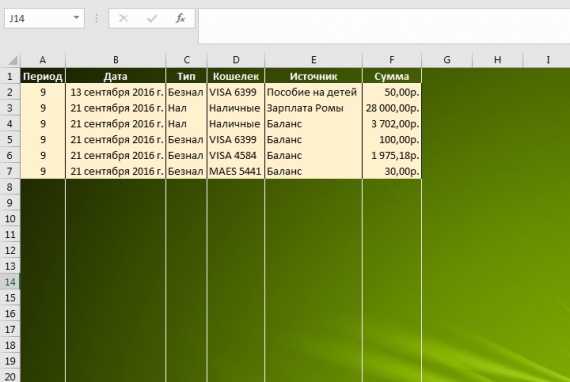570x382 pixels.
Task: Click the 'Источник' header cell
Action: (x=313, y=76)
